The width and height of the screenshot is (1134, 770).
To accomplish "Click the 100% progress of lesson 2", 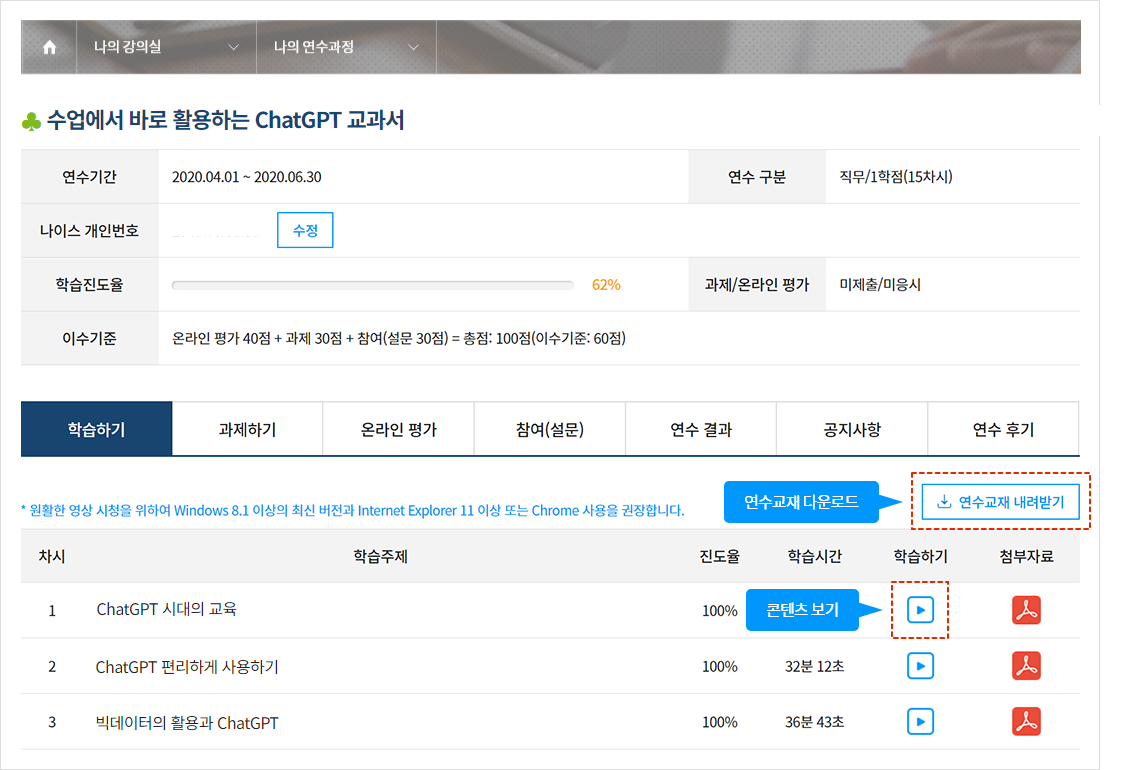I will tap(720, 667).
